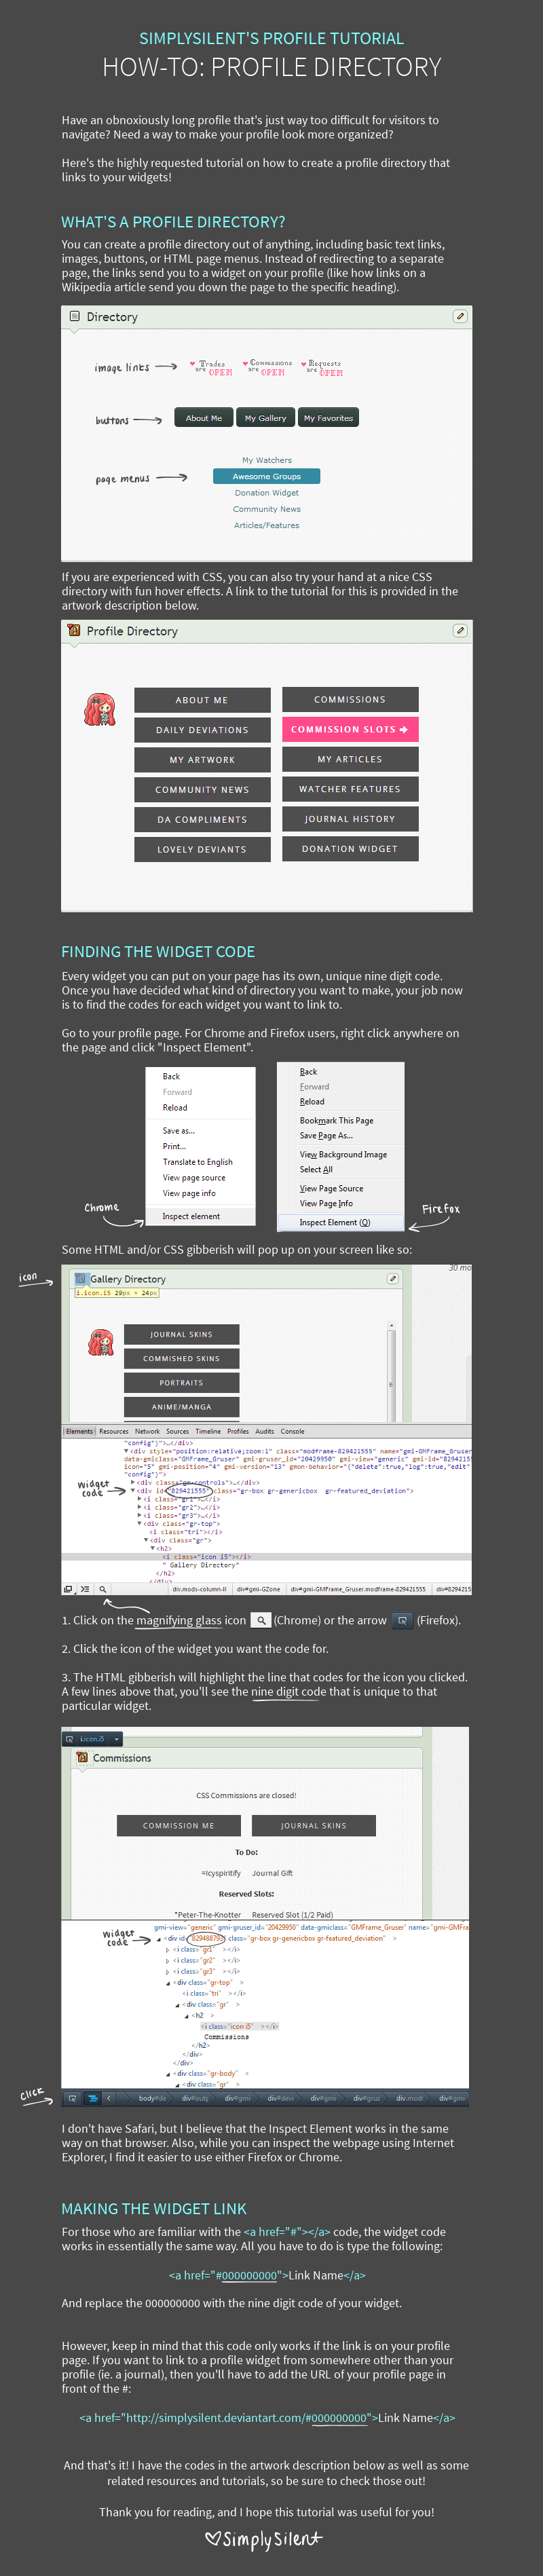The width and height of the screenshot is (543, 2576).
Task: Select Articles/Features in page menu
Action: pos(267,525)
